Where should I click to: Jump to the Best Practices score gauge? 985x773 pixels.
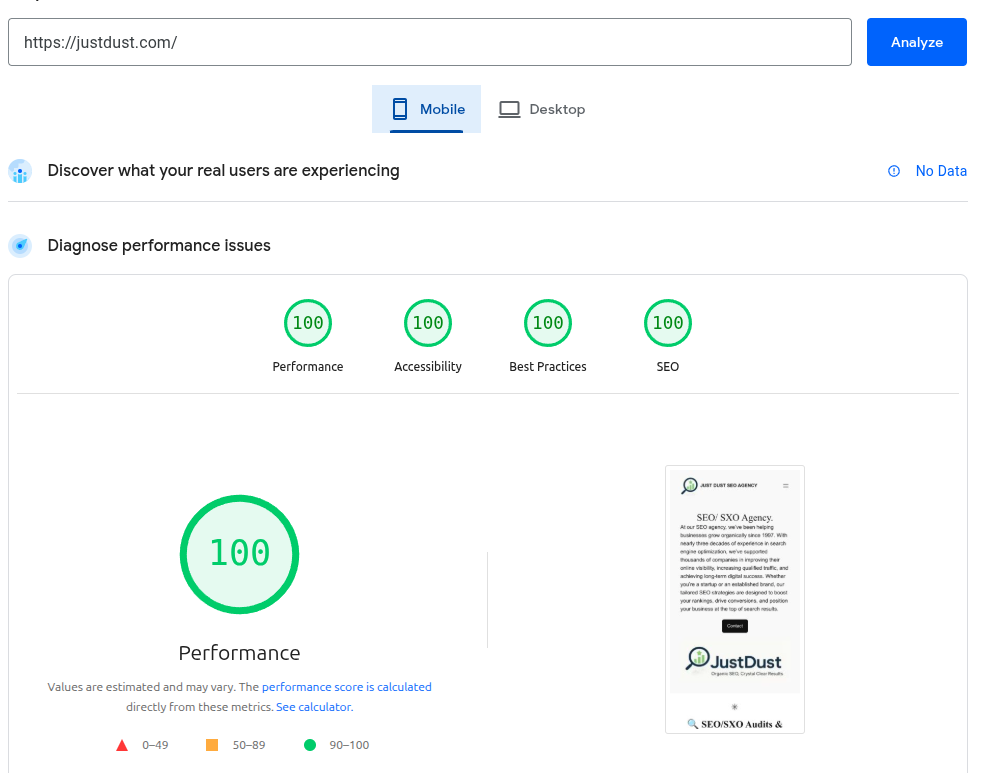[x=548, y=323]
